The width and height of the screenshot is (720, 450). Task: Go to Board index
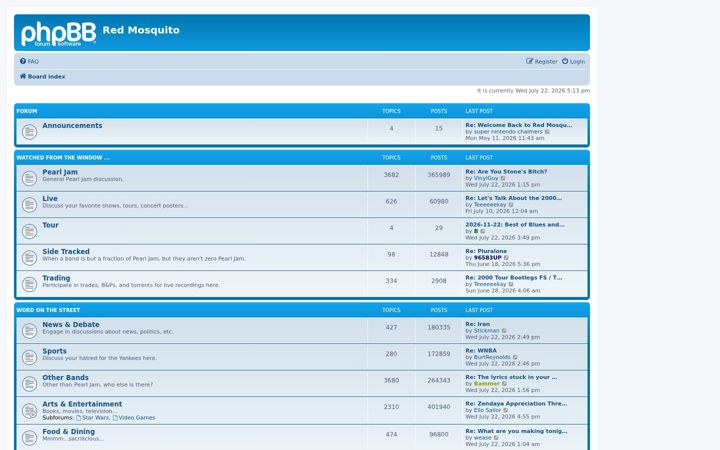point(42,77)
